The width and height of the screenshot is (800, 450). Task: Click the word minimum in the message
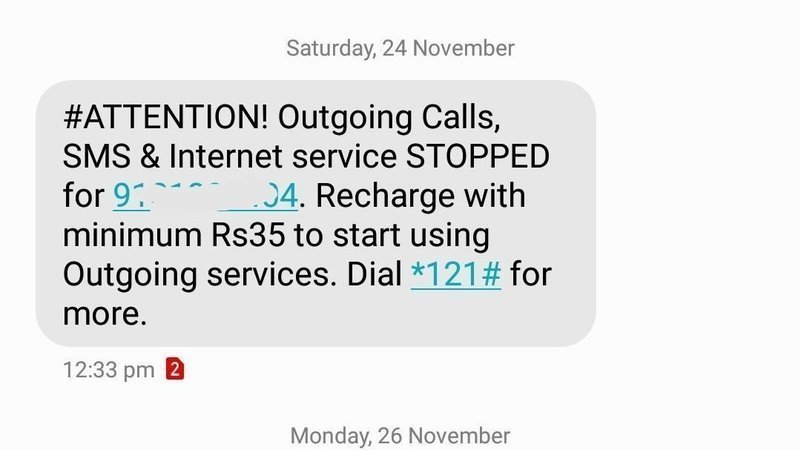tap(132, 235)
